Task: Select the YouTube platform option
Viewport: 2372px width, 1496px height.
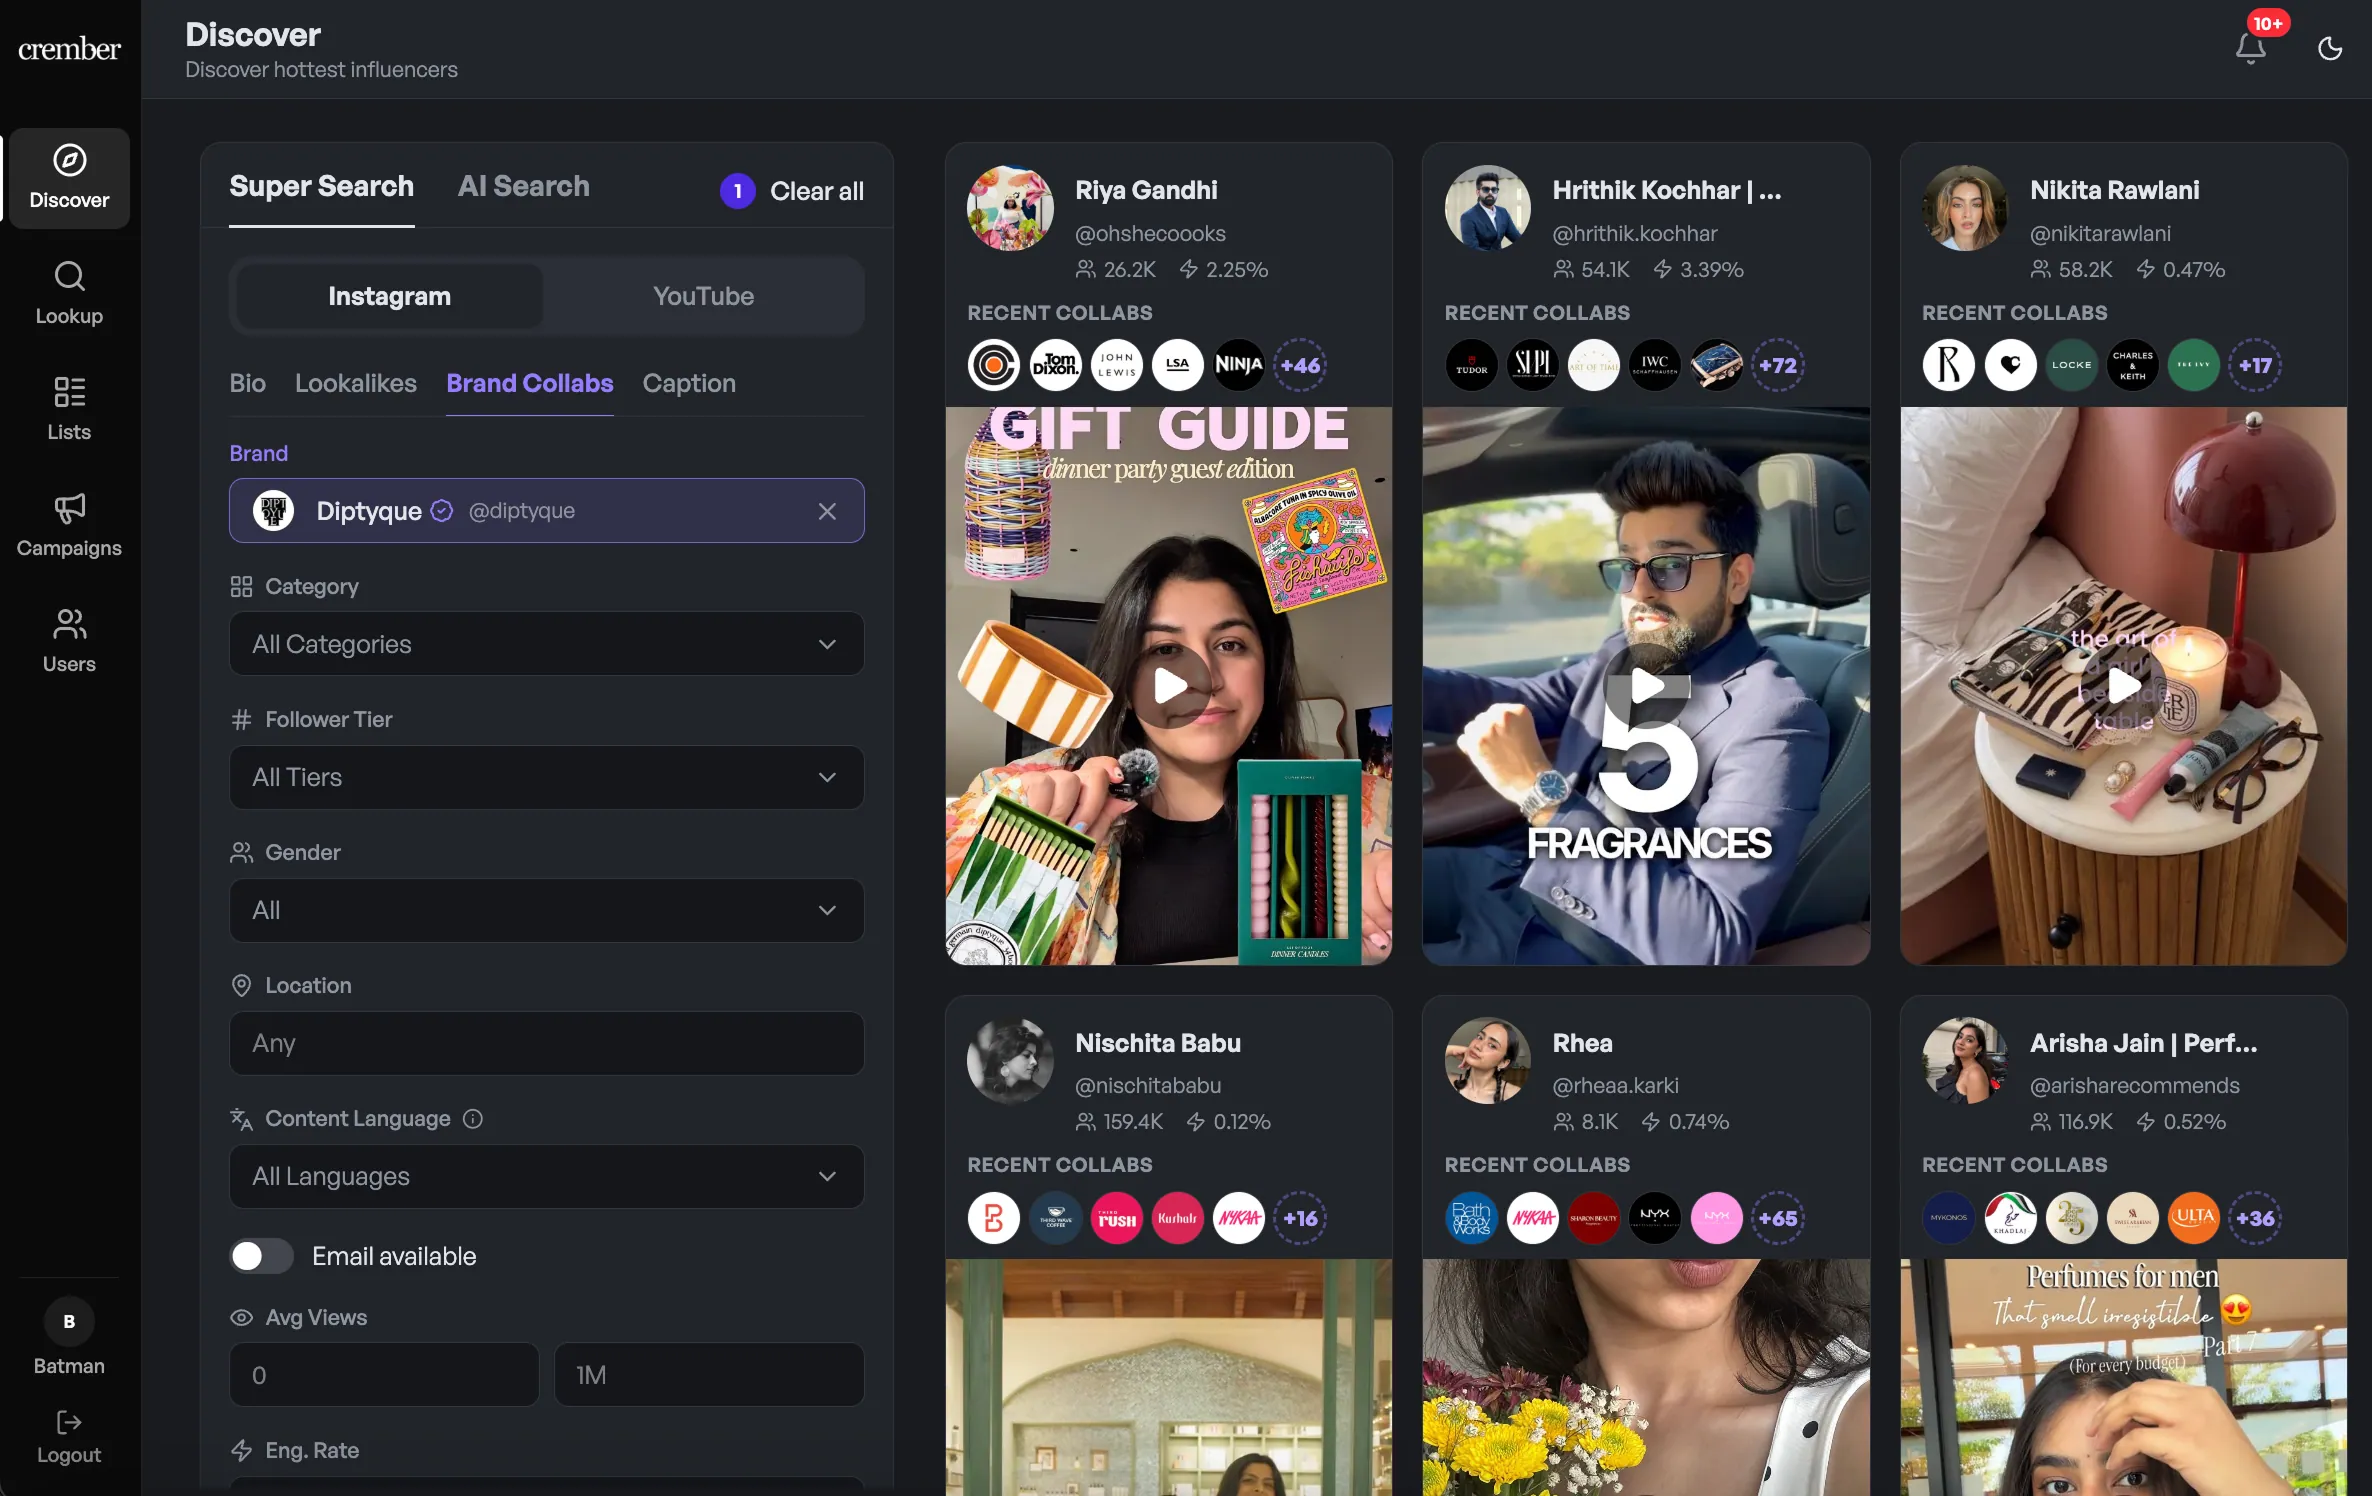Action: point(703,296)
